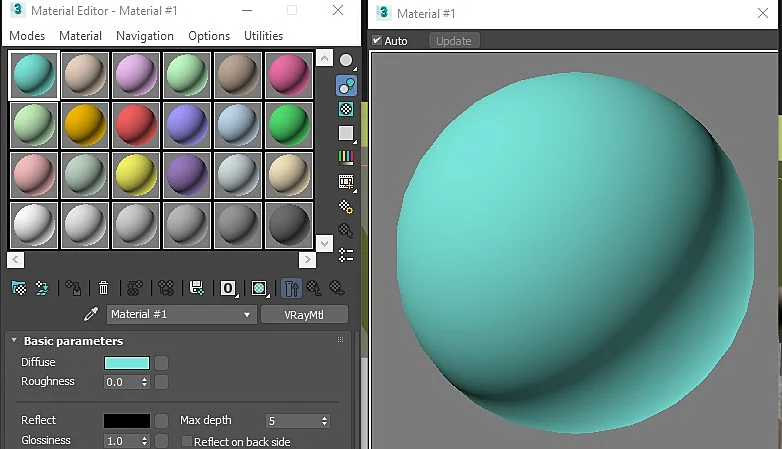Click the trash Reset Map/Material icon
Screen dimensions: 782x449
pos(103,288)
